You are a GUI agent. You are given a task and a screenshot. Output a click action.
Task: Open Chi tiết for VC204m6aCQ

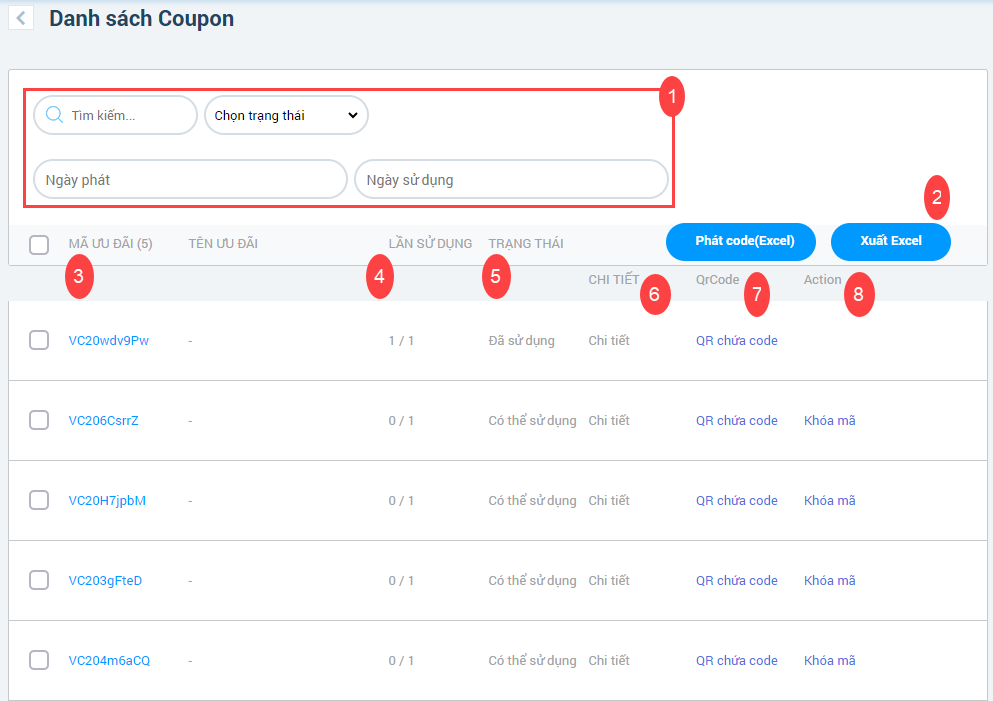609,660
